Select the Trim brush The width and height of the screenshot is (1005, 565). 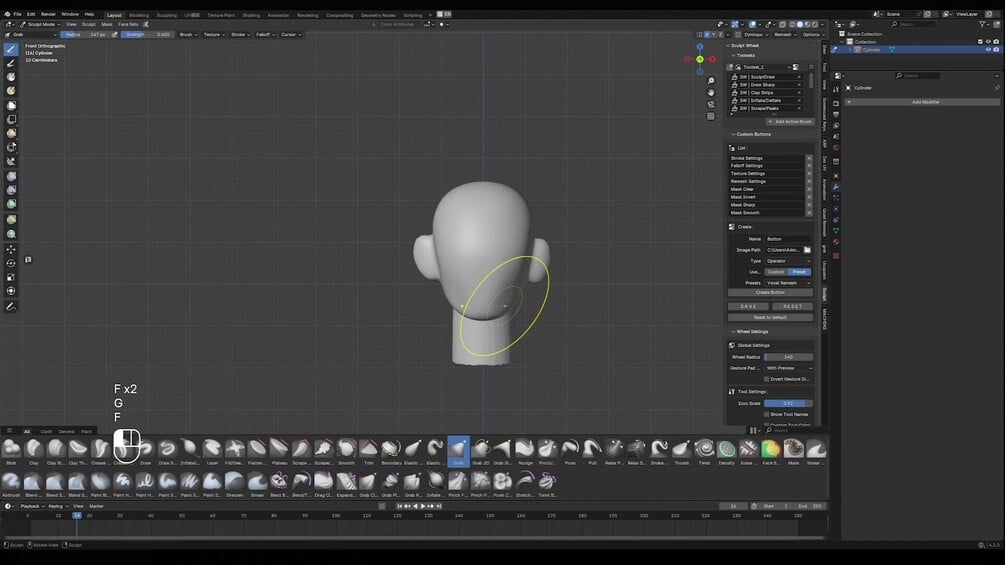369,451
